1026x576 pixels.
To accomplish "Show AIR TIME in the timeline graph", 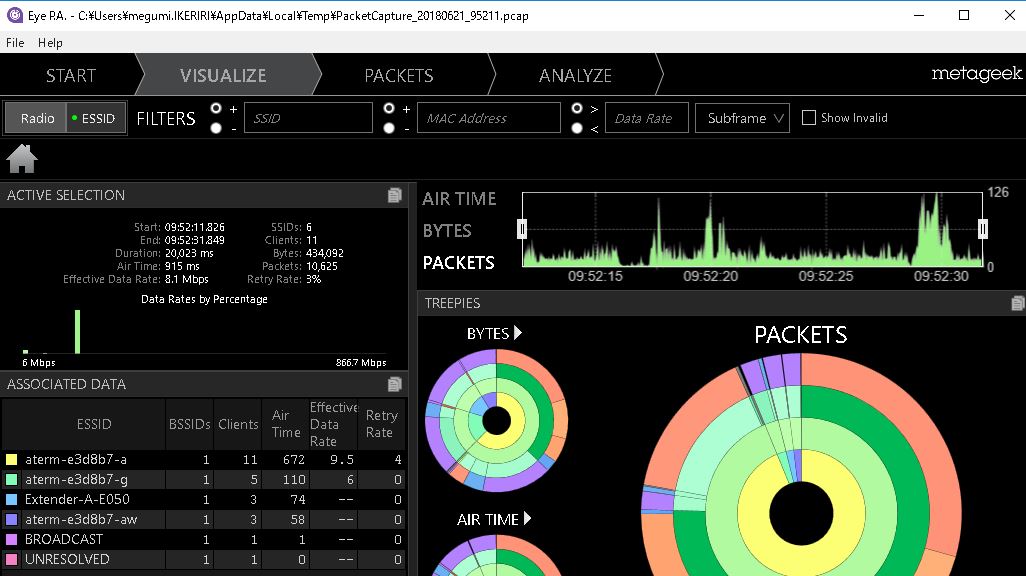I will coord(459,198).
